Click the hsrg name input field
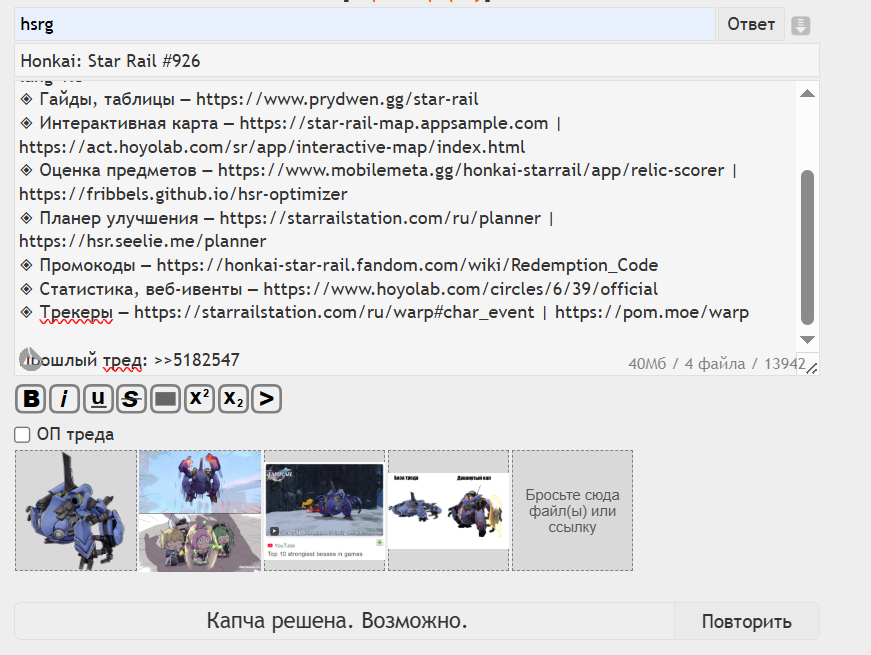Screen dimensions: 871x655 (365, 24)
